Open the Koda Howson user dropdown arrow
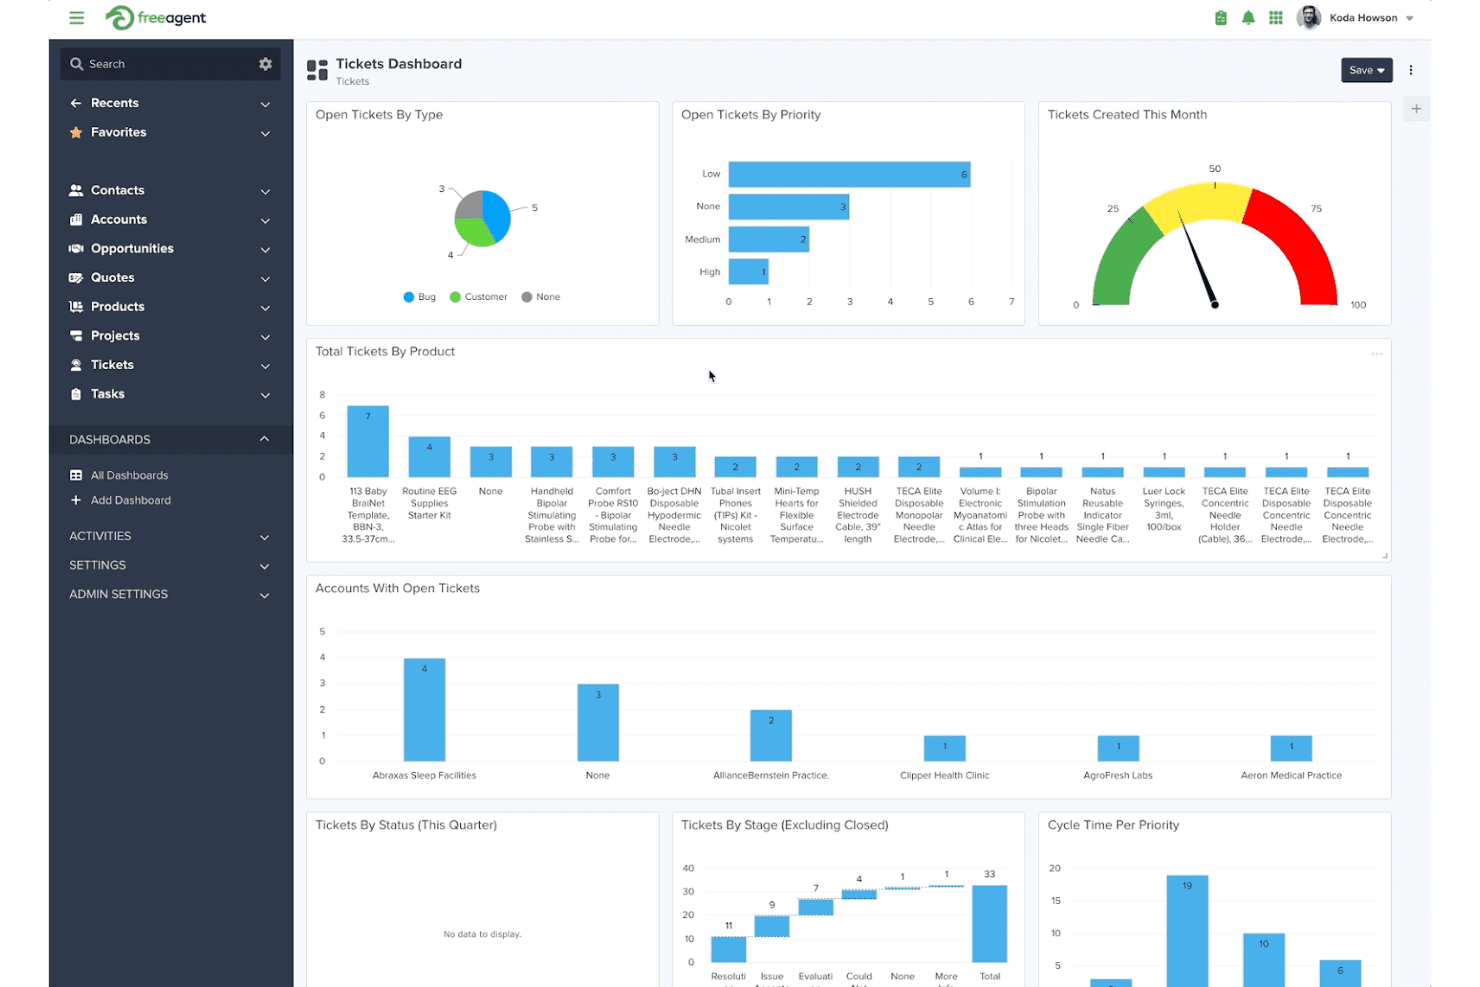 click(x=1410, y=18)
